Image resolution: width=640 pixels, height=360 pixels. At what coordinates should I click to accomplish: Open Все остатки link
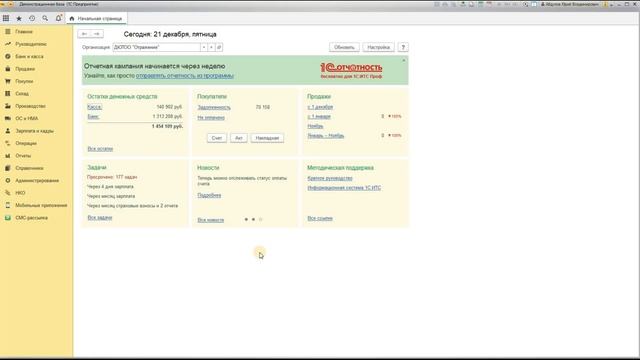[x=100, y=149]
